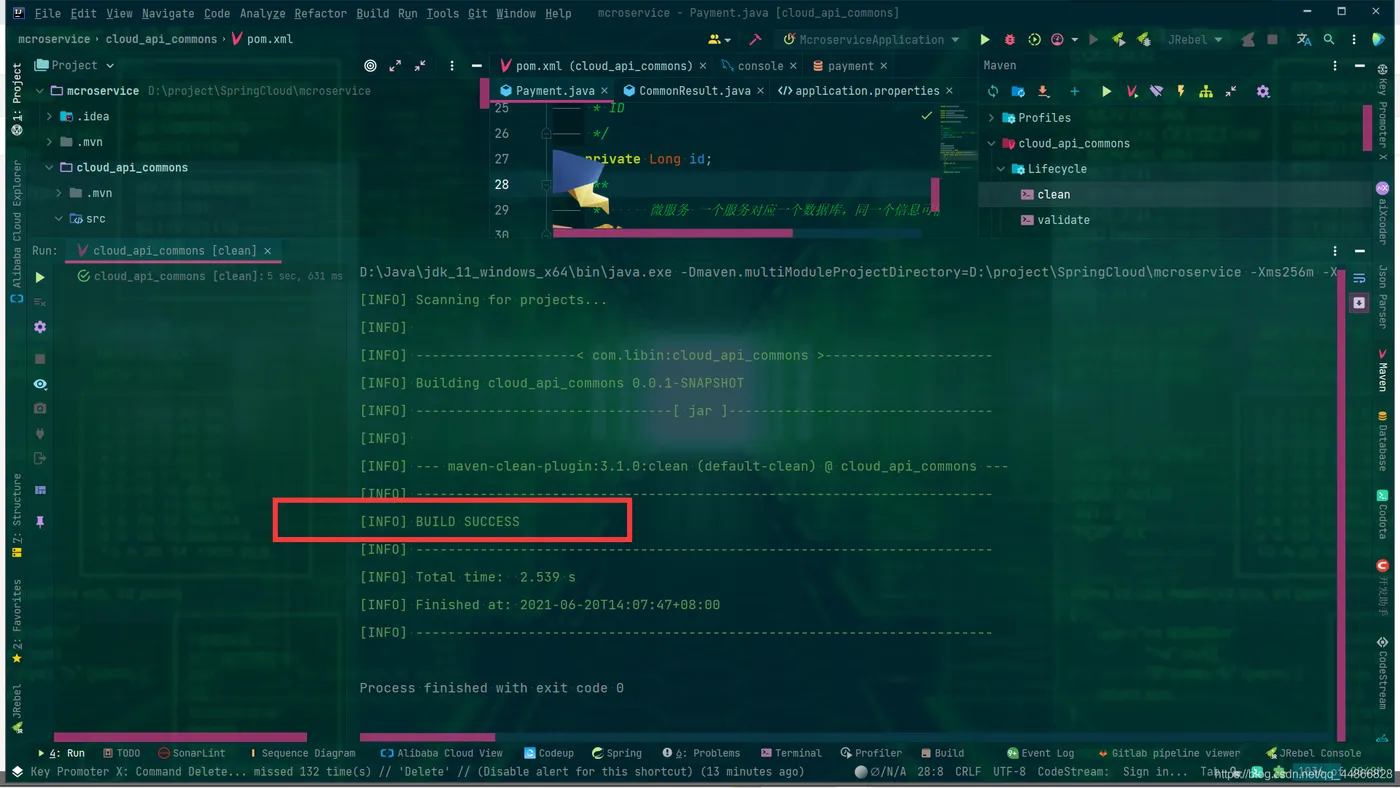Open the JRebel dropdown in the toolbar

pyautogui.click(x=1195, y=40)
